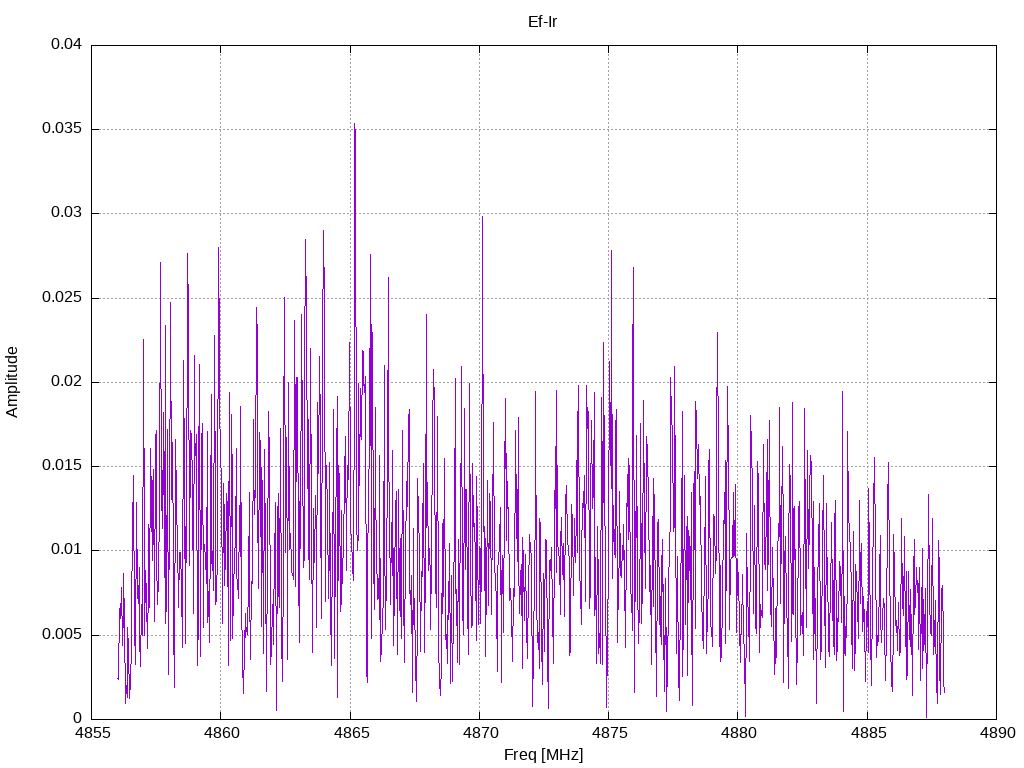Click the tallest spectrum peak near 4865 MHz
The image size is (1024, 768).
[x=355, y=124]
